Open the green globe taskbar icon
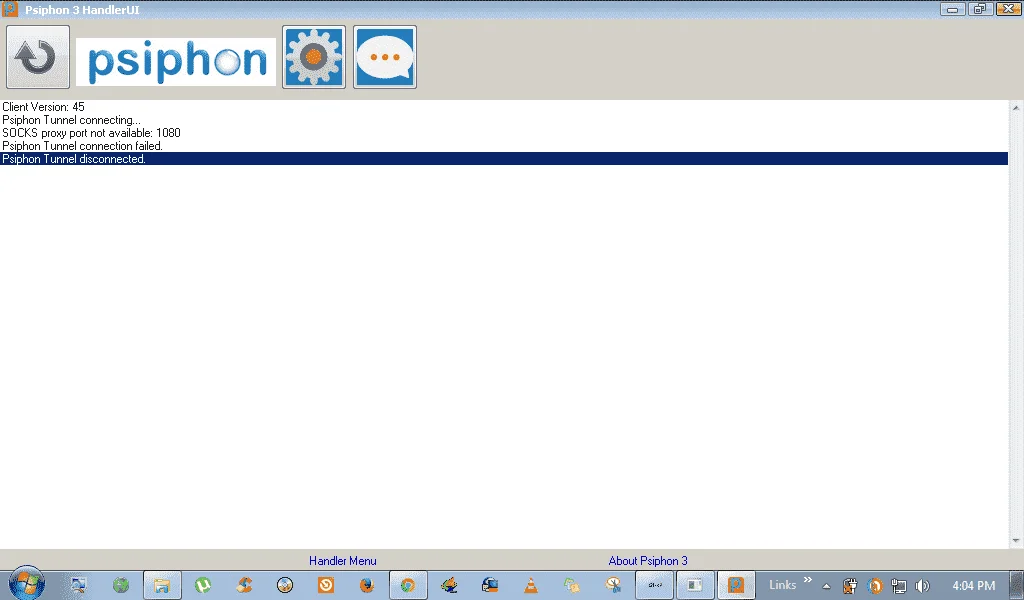 tap(121, 585)
